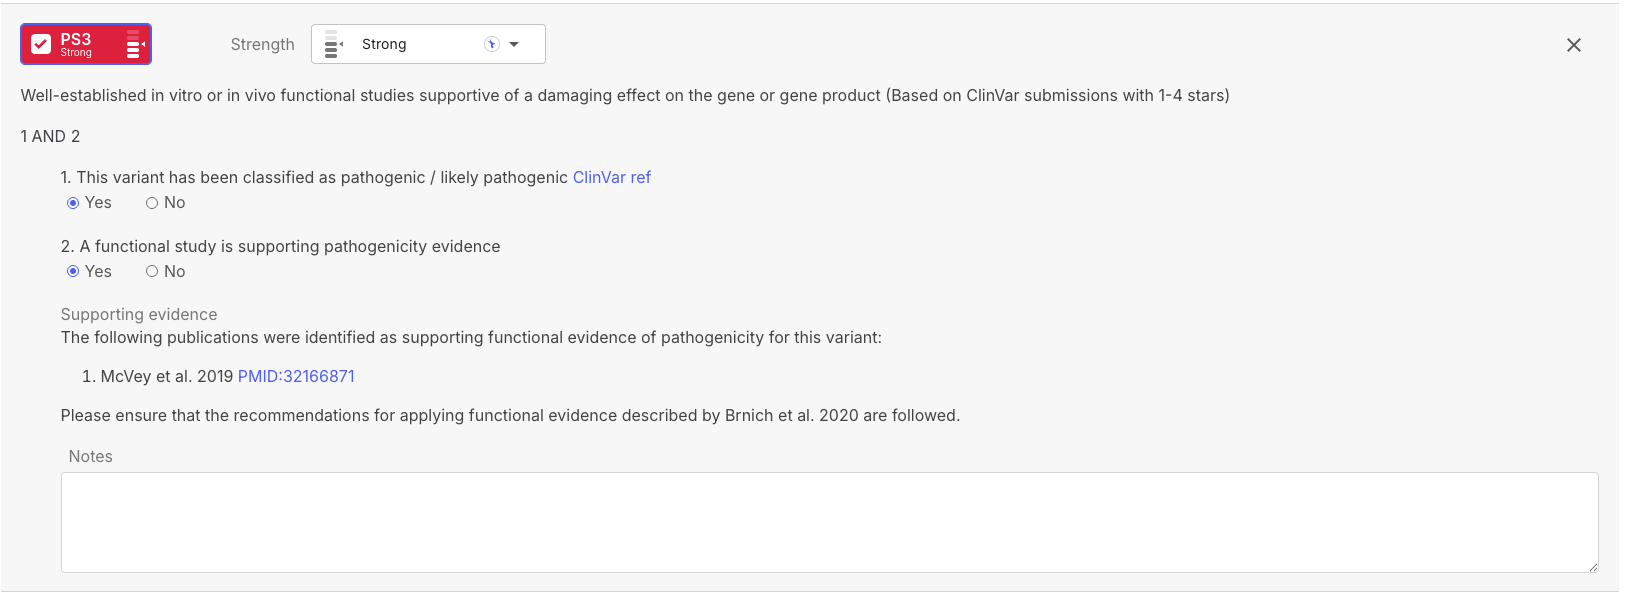Click the strength bars icon on PS3 badge
1625x595 pixels.
coord(135,44)
